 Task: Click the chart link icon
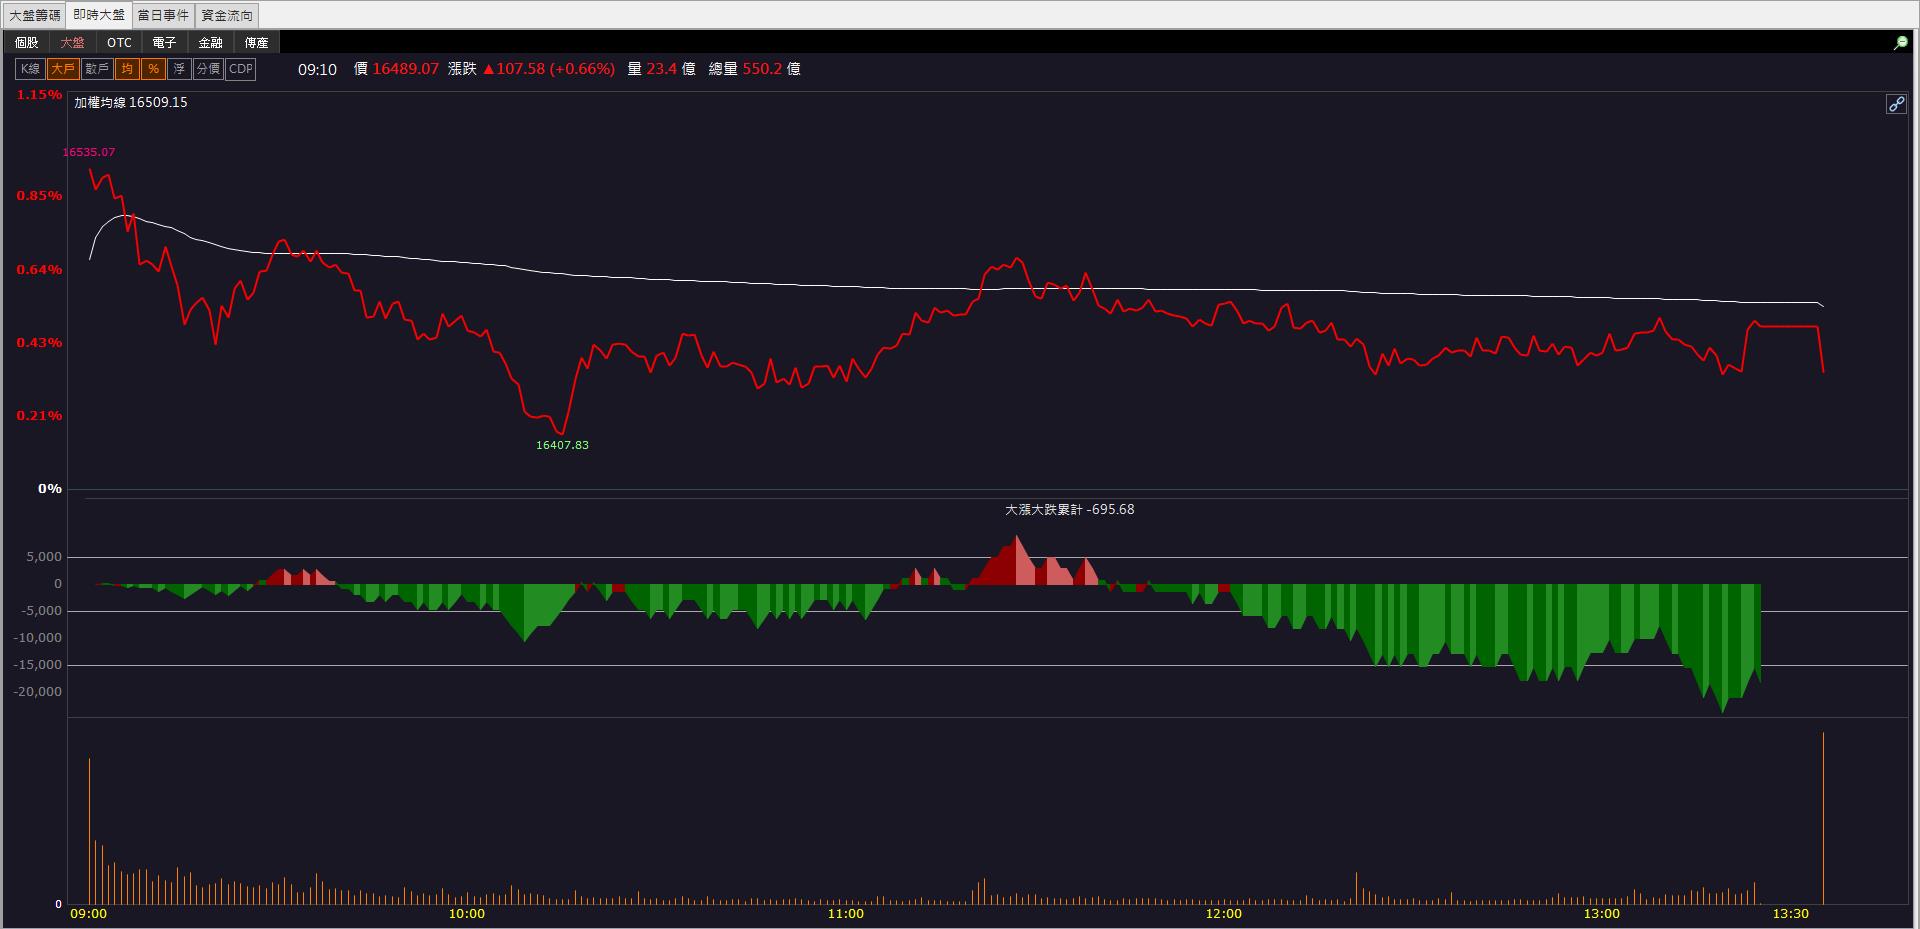click(x=1896, y=104)
